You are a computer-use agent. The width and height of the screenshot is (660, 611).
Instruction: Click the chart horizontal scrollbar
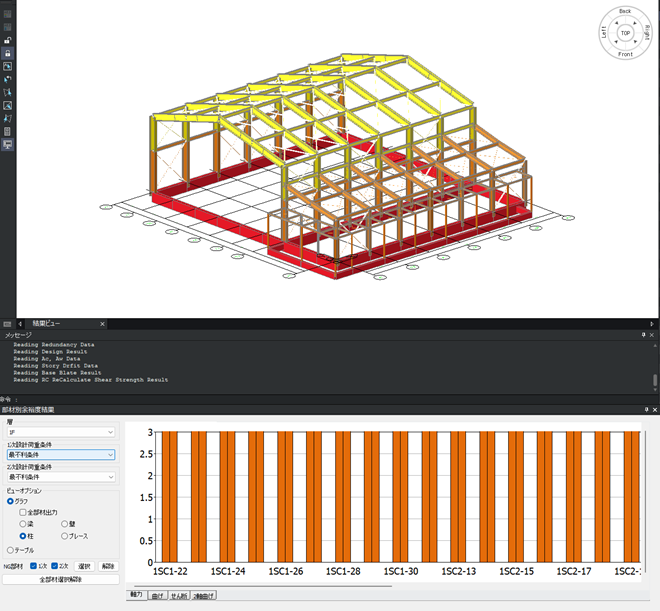coord(263,586)
